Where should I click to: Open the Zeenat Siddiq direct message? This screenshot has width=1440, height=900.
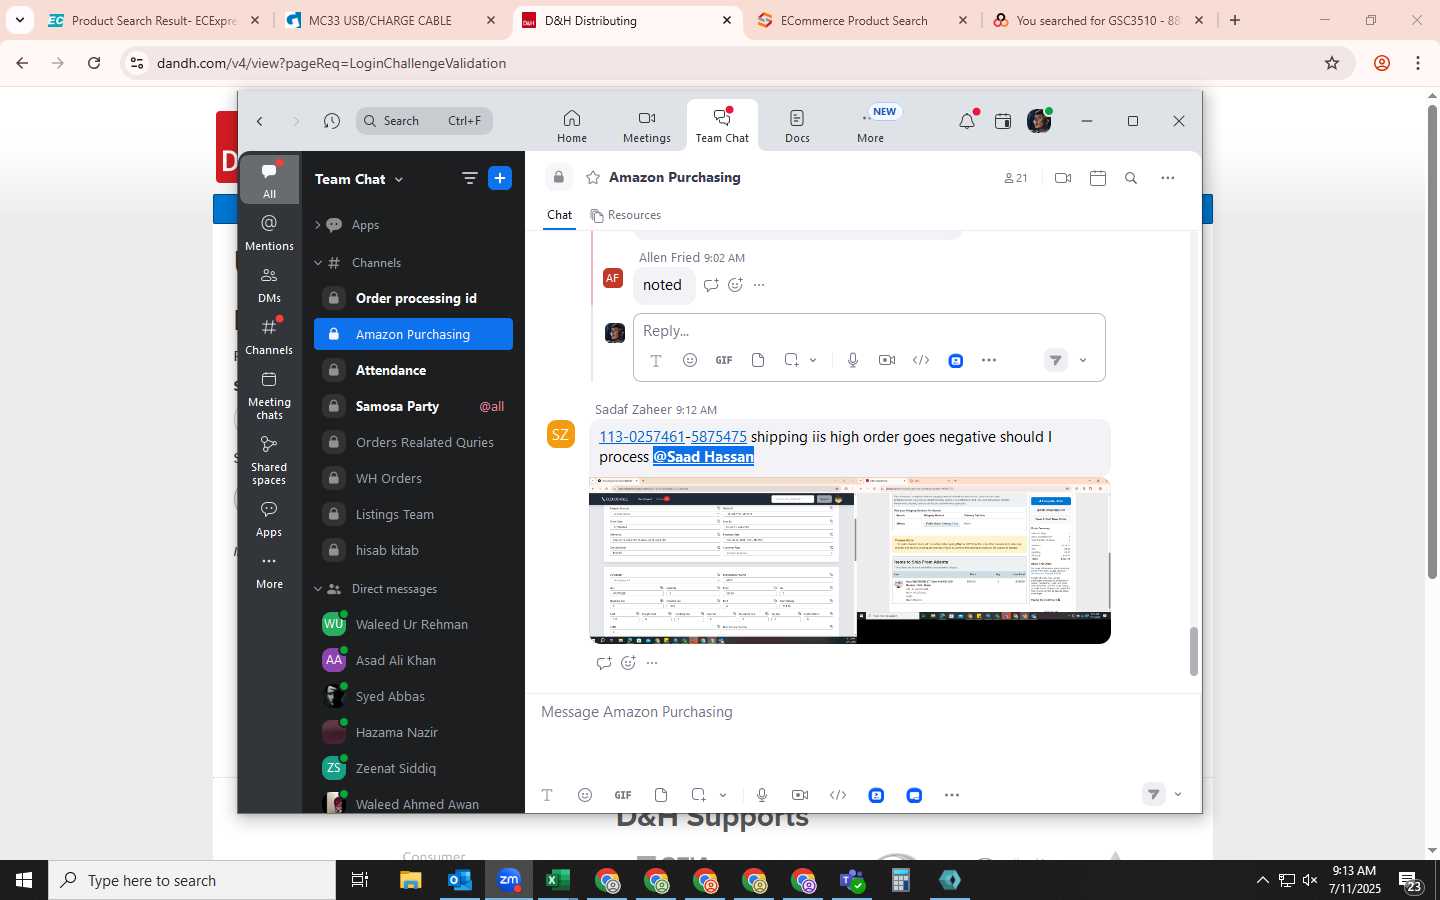[413, 768]
